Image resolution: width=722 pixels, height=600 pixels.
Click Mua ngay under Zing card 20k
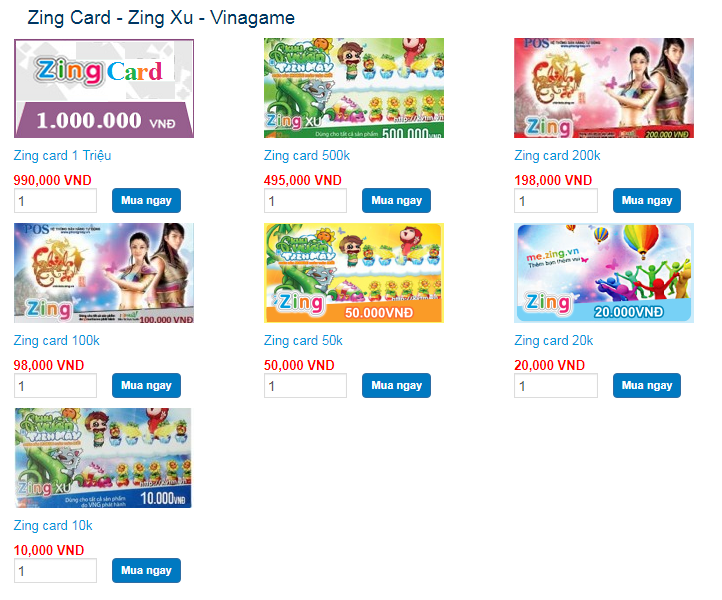646,385
